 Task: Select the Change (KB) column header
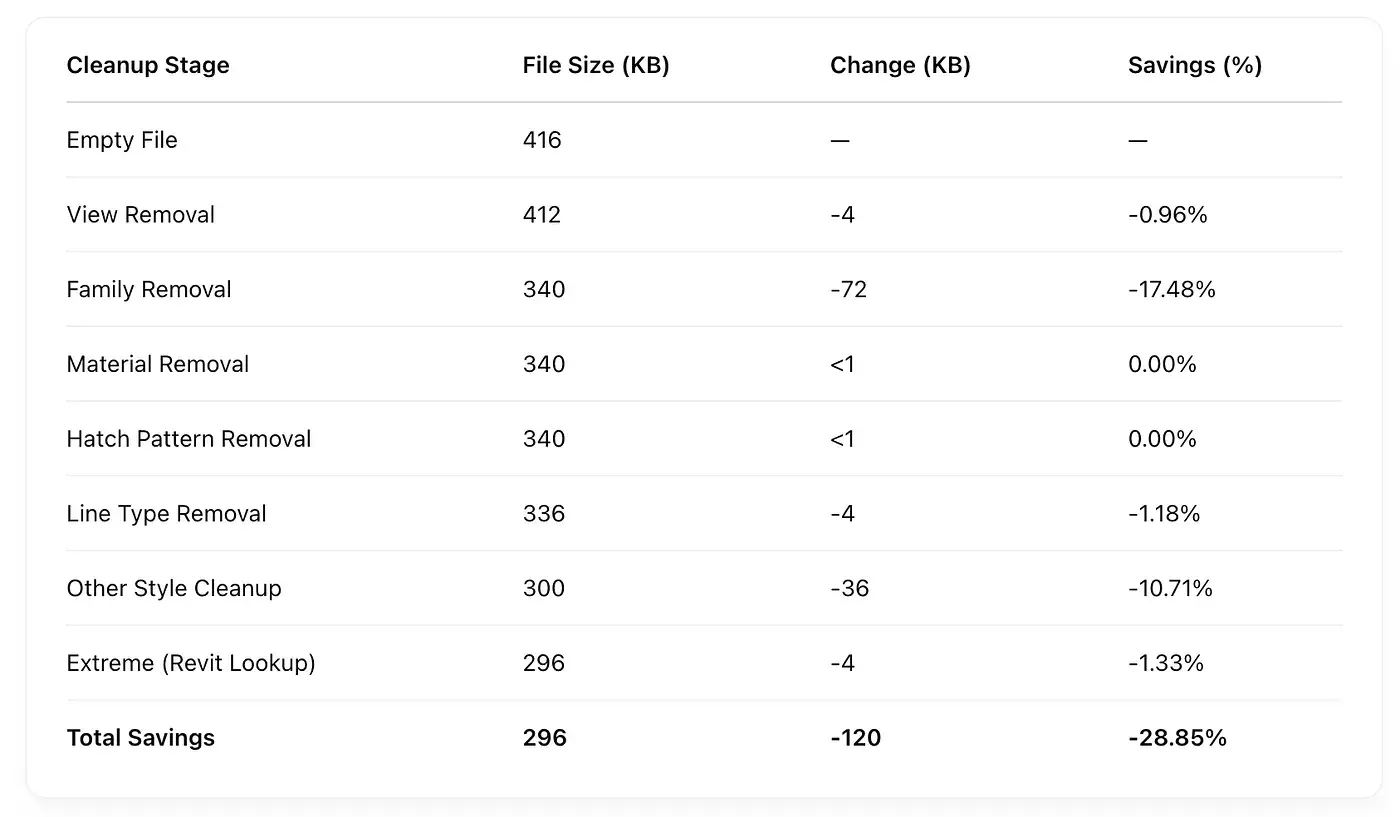tap(900, 66)
